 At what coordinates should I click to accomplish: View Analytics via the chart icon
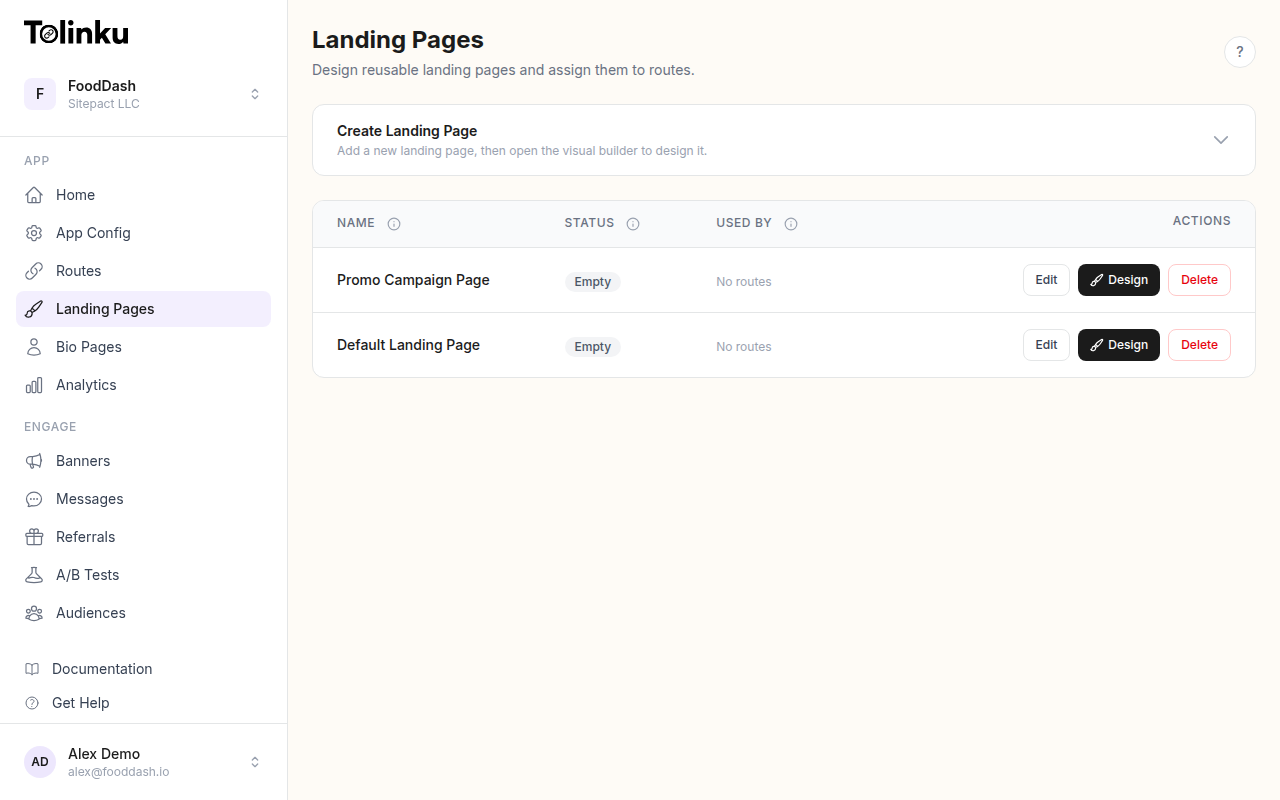click(x=34, y=384)
